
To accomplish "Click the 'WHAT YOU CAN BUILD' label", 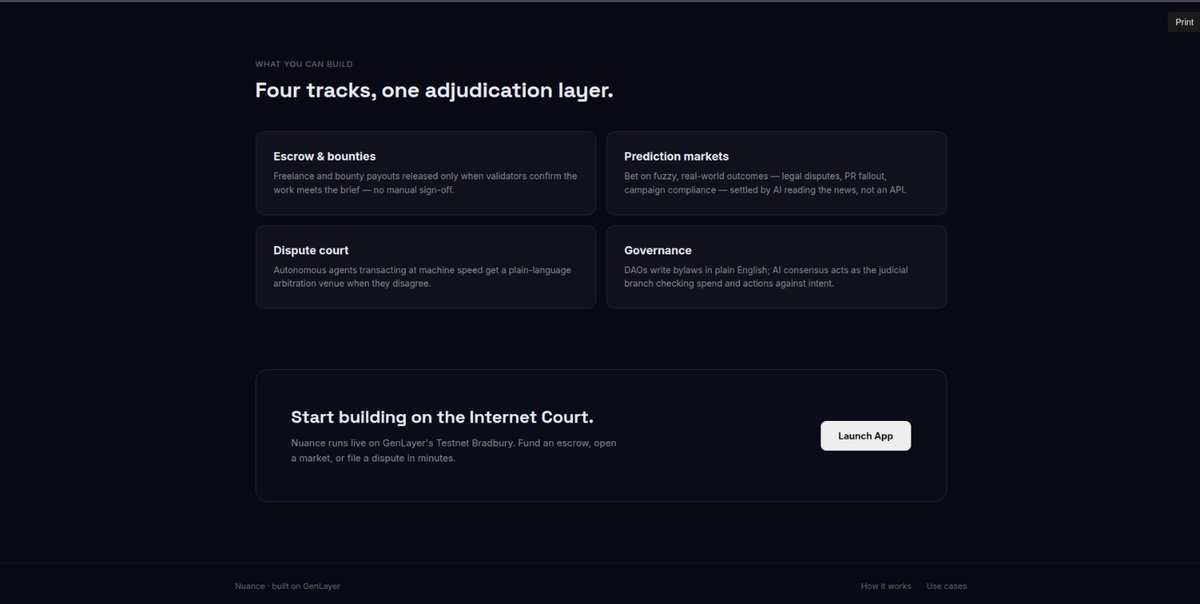I will coord(304,64).
